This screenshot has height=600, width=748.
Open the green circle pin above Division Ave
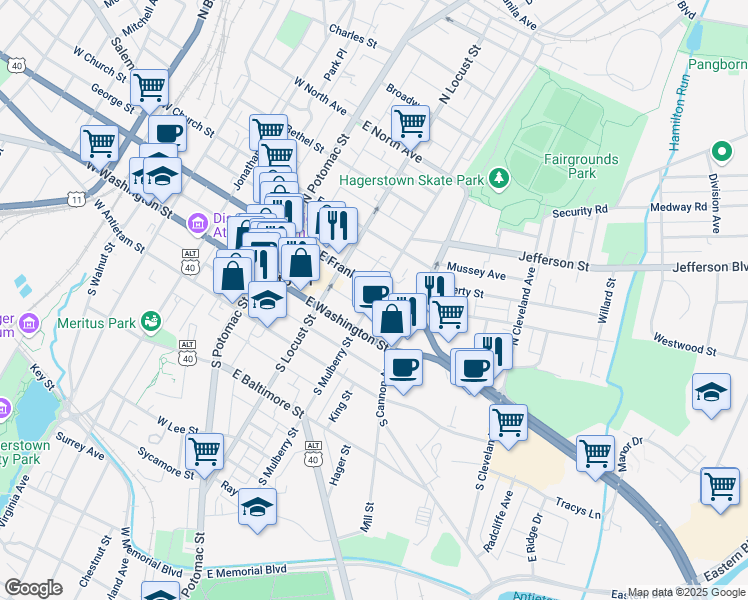click(722, 153)
